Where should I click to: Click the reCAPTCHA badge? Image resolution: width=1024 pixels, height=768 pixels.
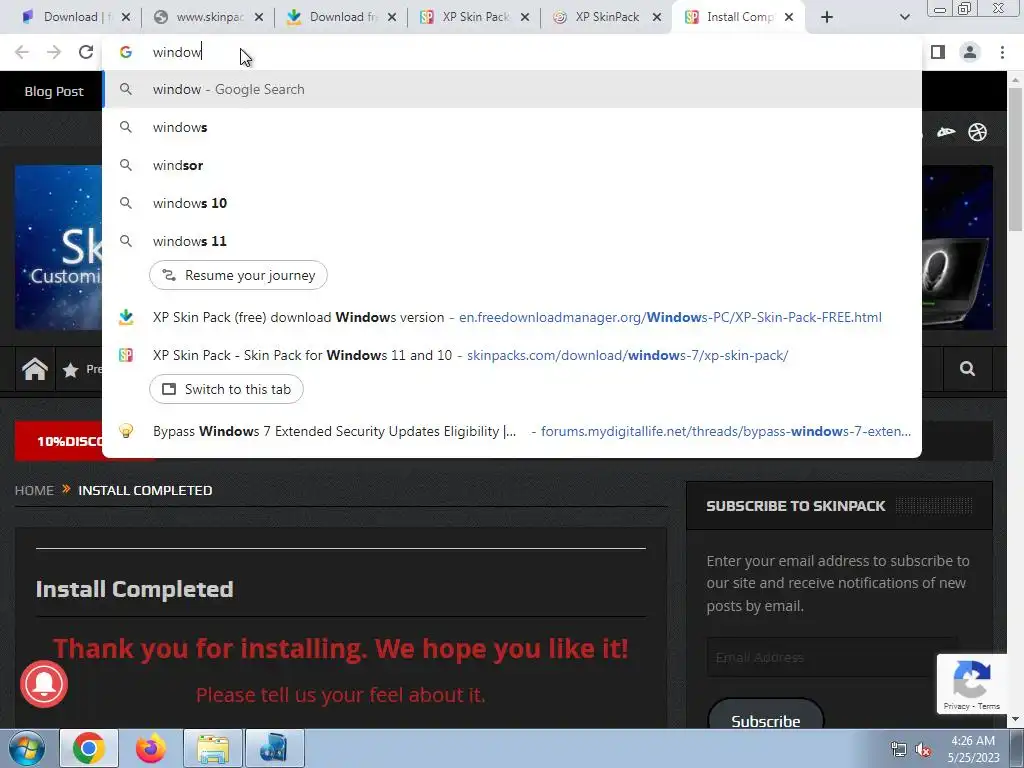tap(972, 684)
